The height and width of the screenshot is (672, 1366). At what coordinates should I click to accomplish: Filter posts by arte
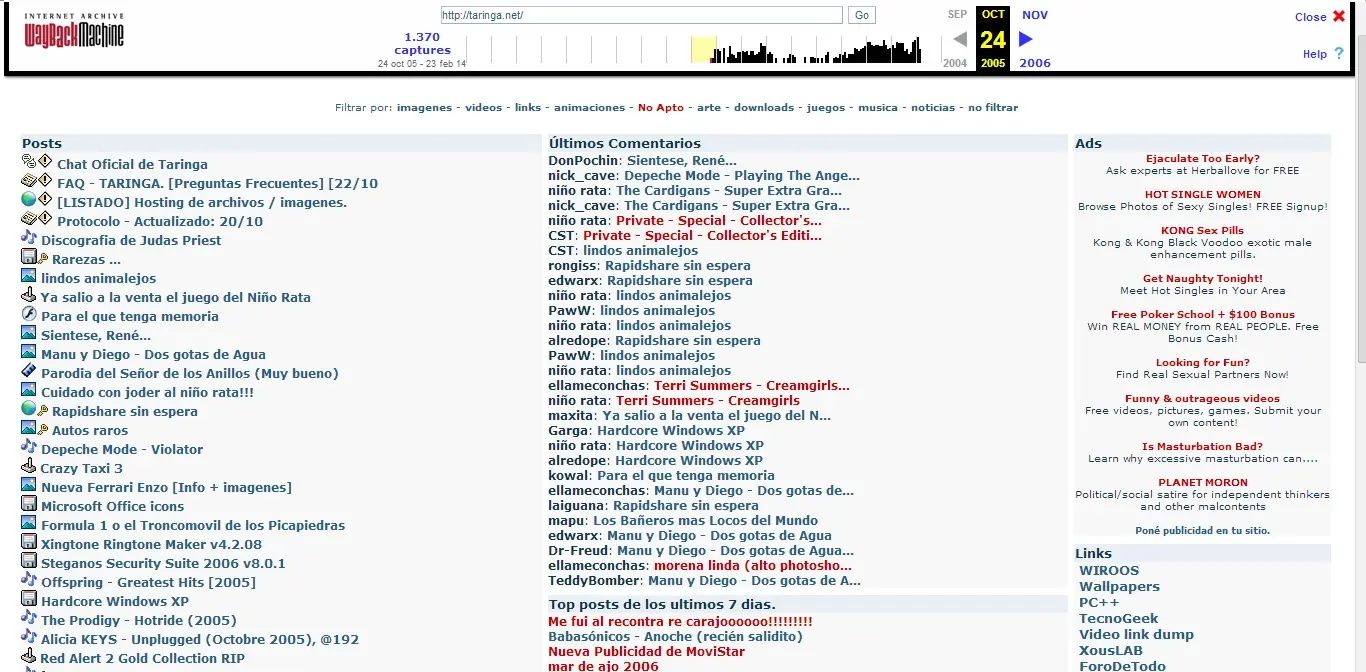tap(709, 107)
